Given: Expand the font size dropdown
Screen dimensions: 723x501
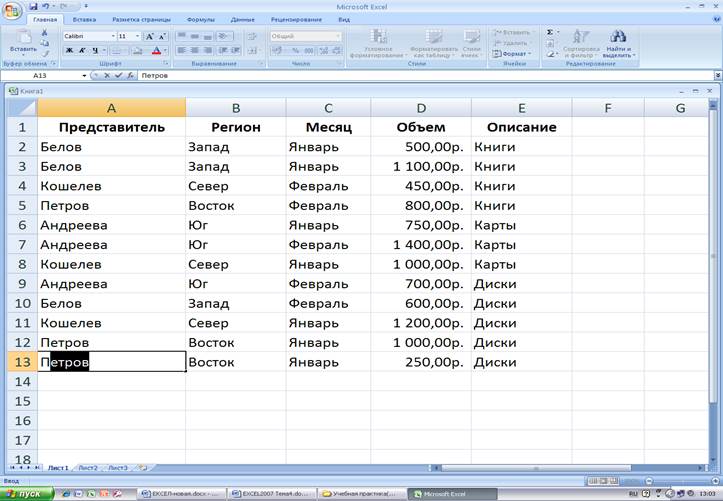Looking at the screenshot, I should click(x=135, y=36).
